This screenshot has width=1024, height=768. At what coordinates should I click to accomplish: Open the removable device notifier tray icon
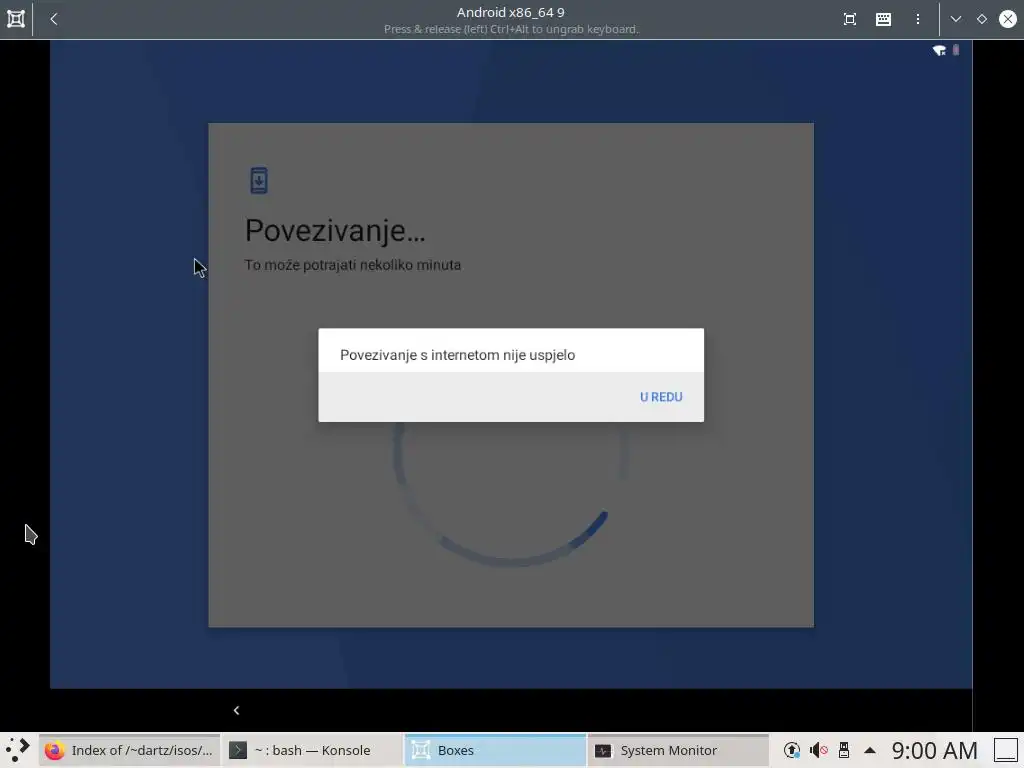(x=844, y=750)
